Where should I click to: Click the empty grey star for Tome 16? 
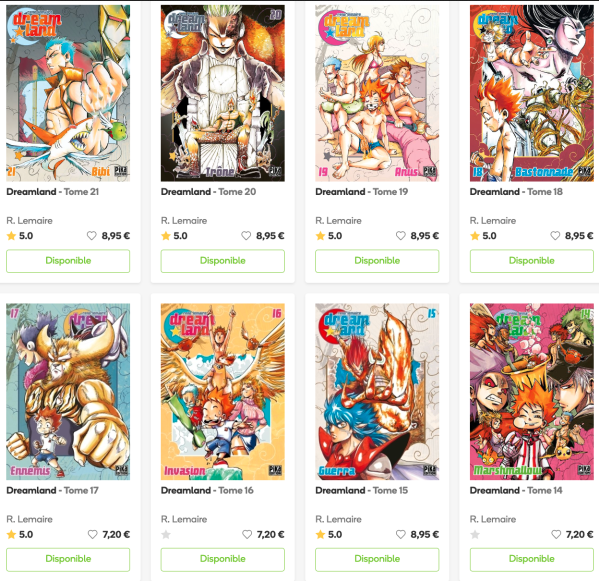pos(166,534)
